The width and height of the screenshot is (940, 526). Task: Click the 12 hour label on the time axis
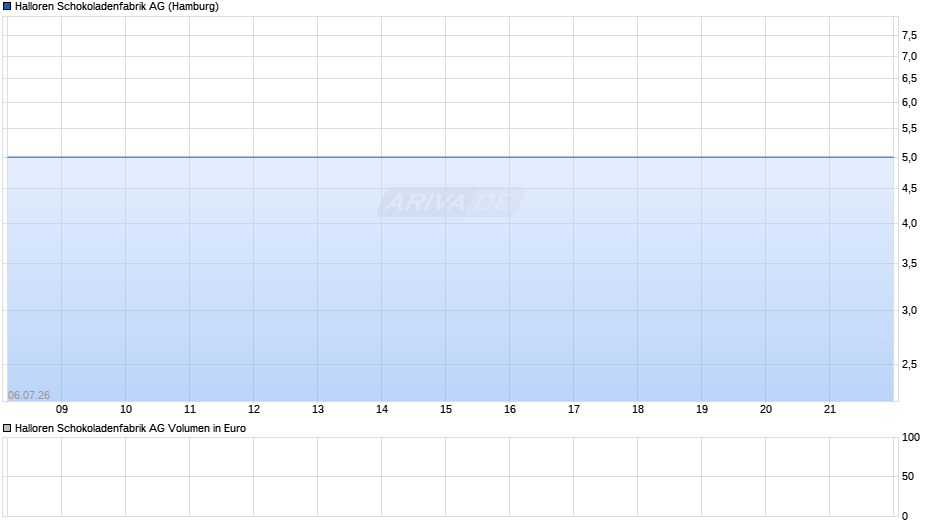pyautogui.click(x=254, y=409)
